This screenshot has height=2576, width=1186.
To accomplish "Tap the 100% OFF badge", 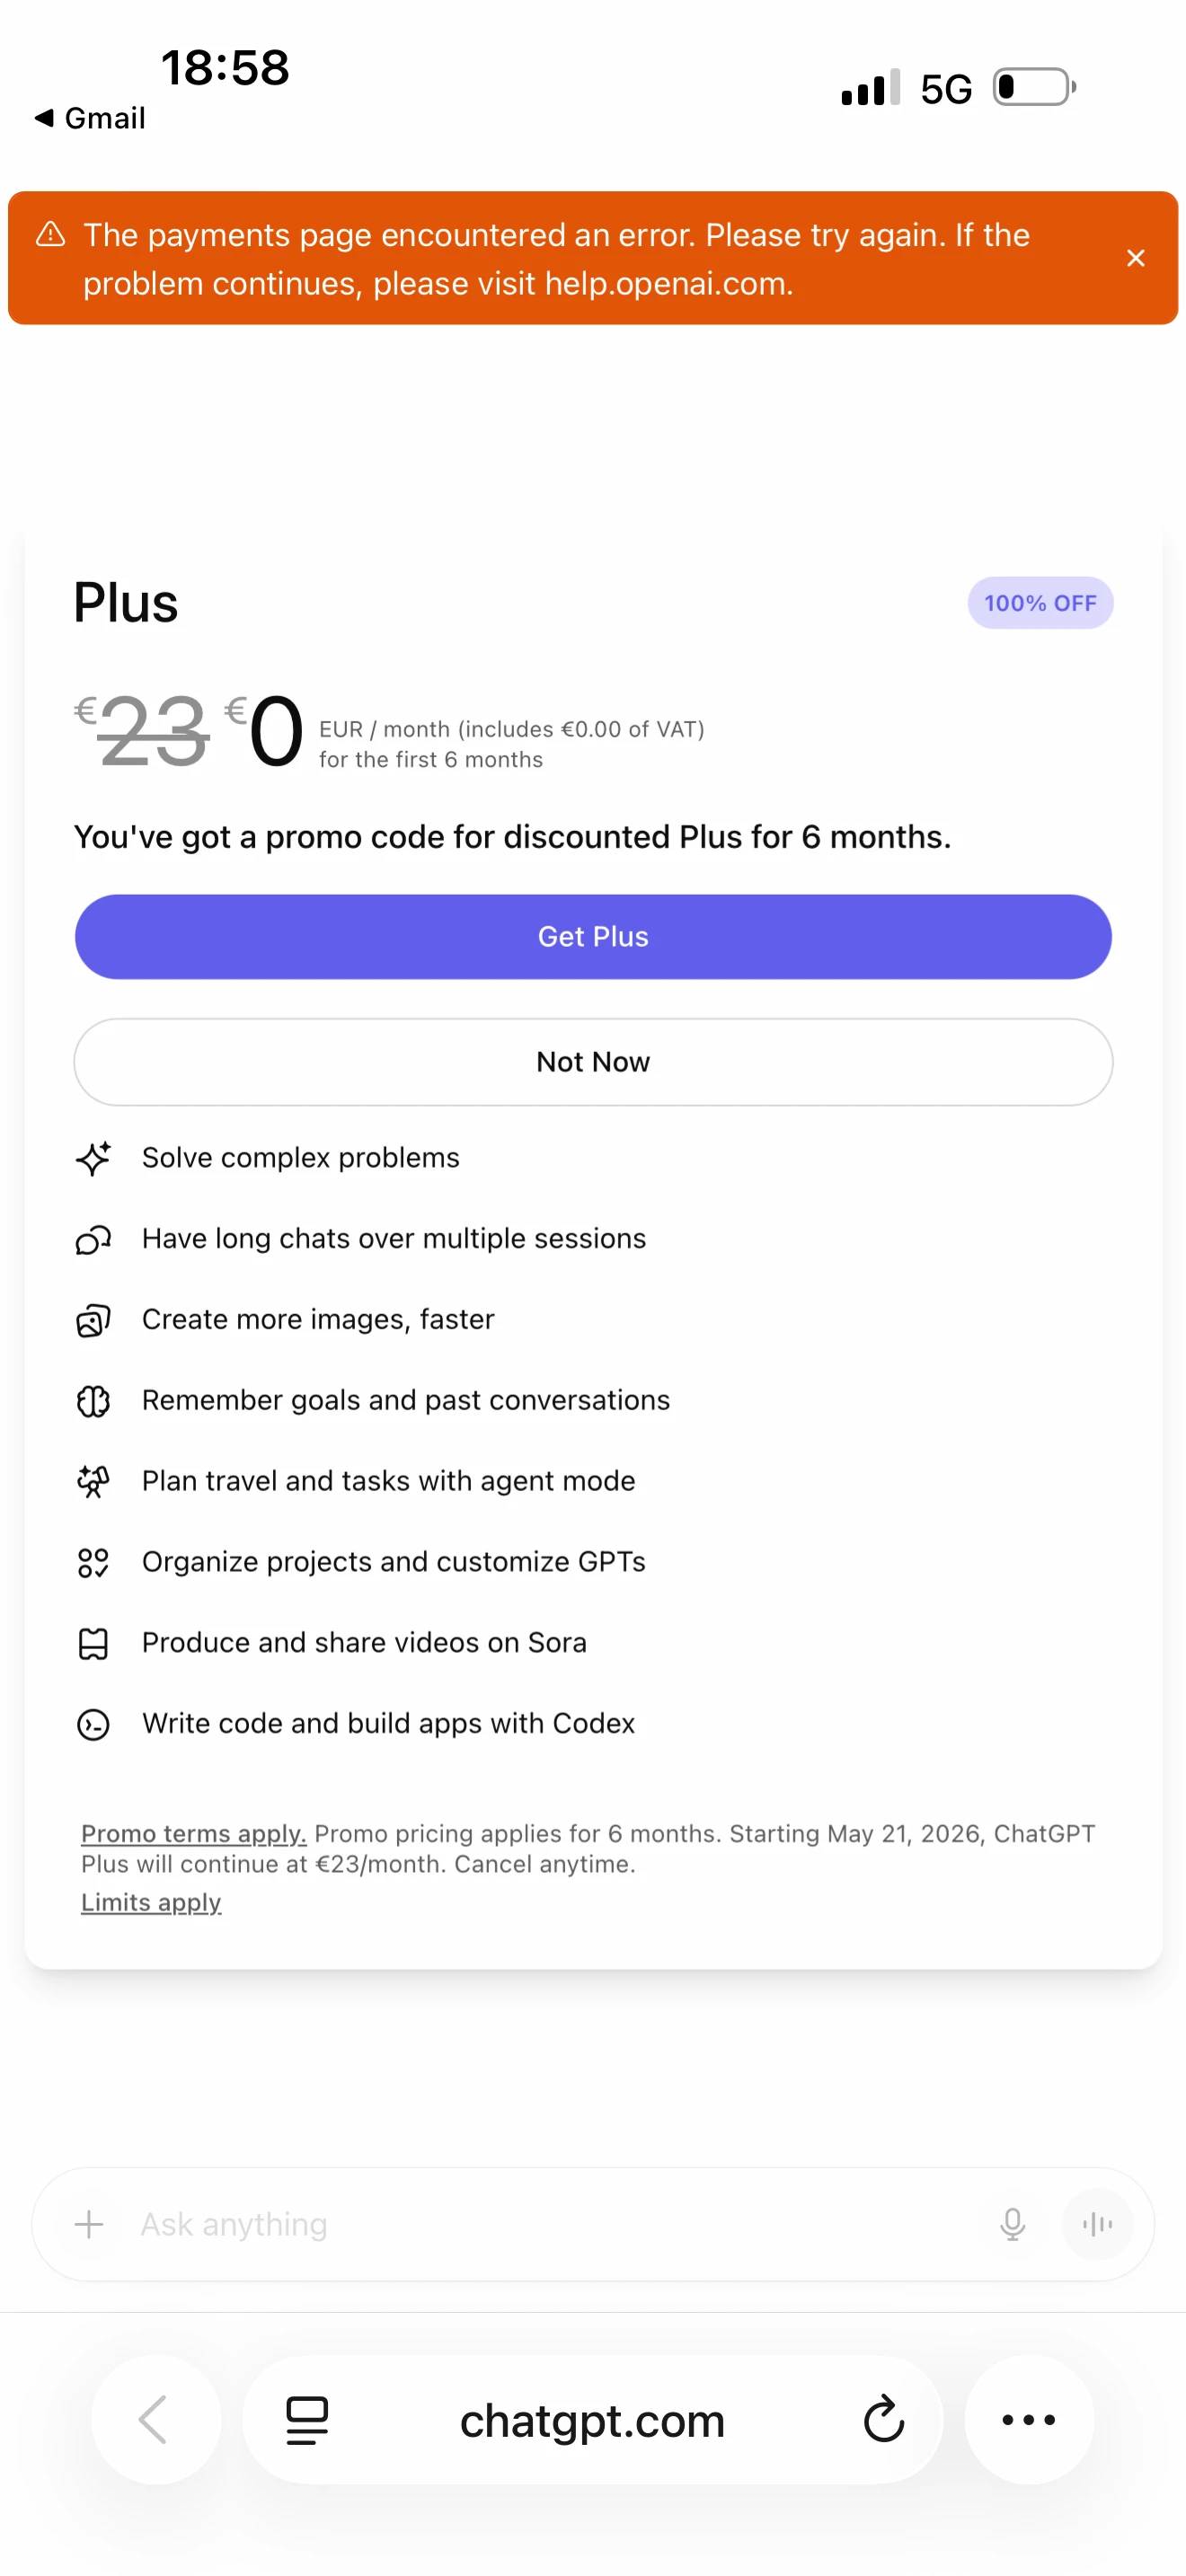I will [1040, 603].
